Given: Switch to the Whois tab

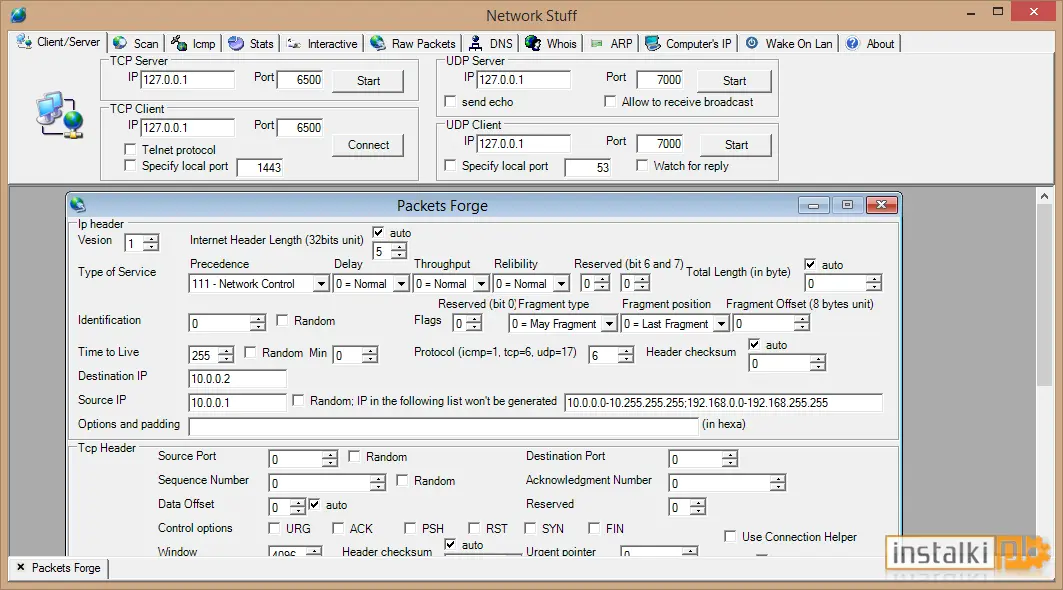Looking at the screenshot, I should pos(552,43).
